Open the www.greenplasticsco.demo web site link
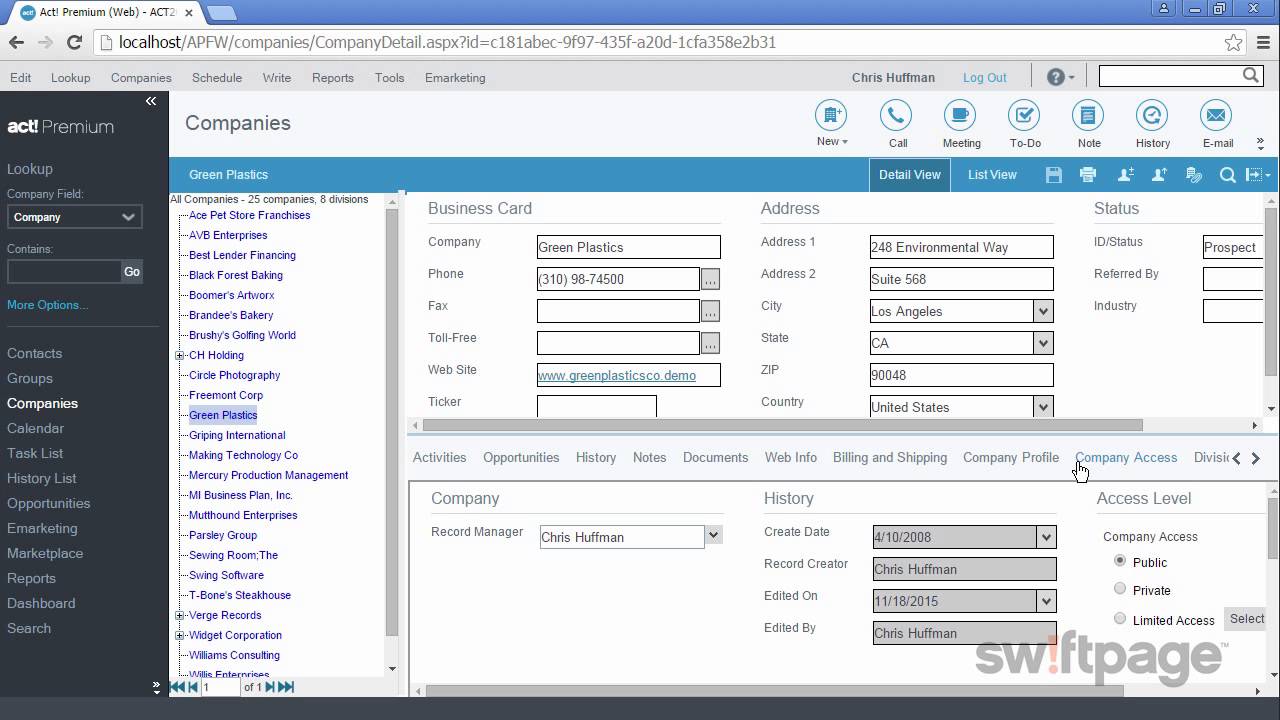The image size is (1280, 720). [x=617, y=375]
